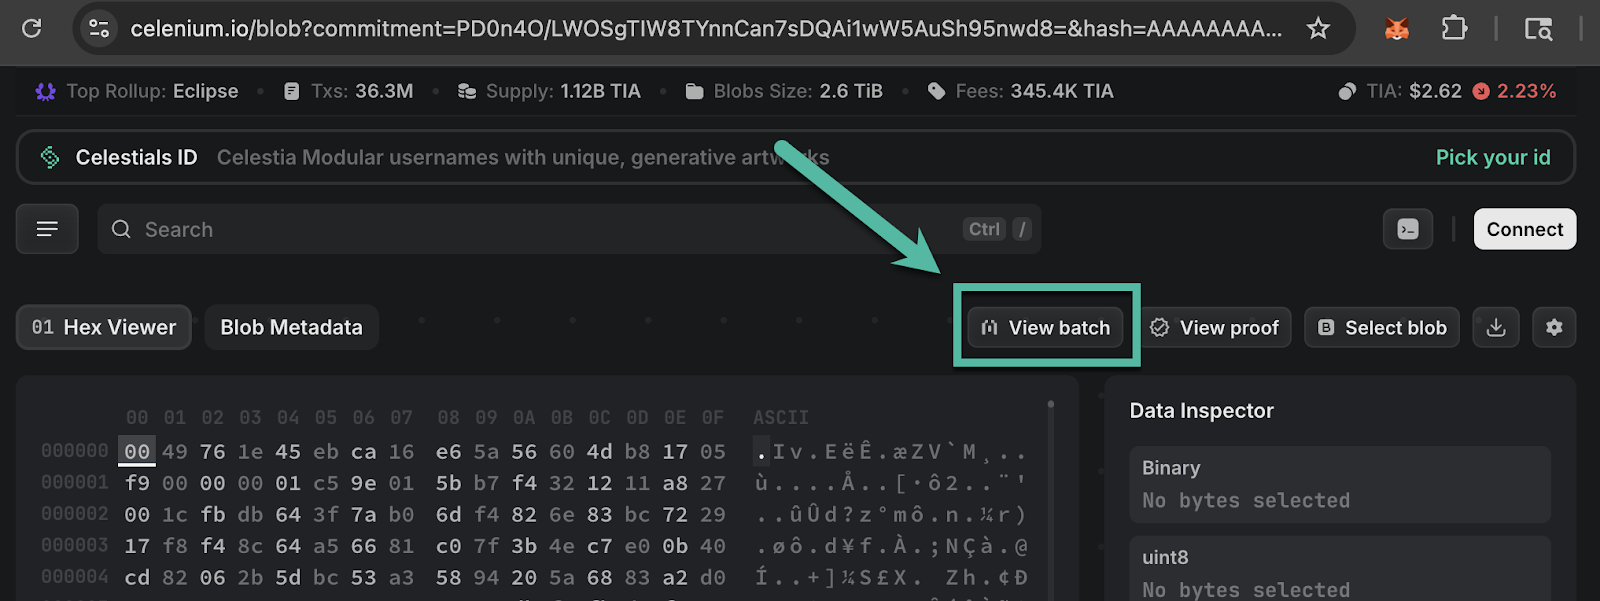Download the blob using the download icon
Screen dimensions: 1600x601
tap(1496, 327)
